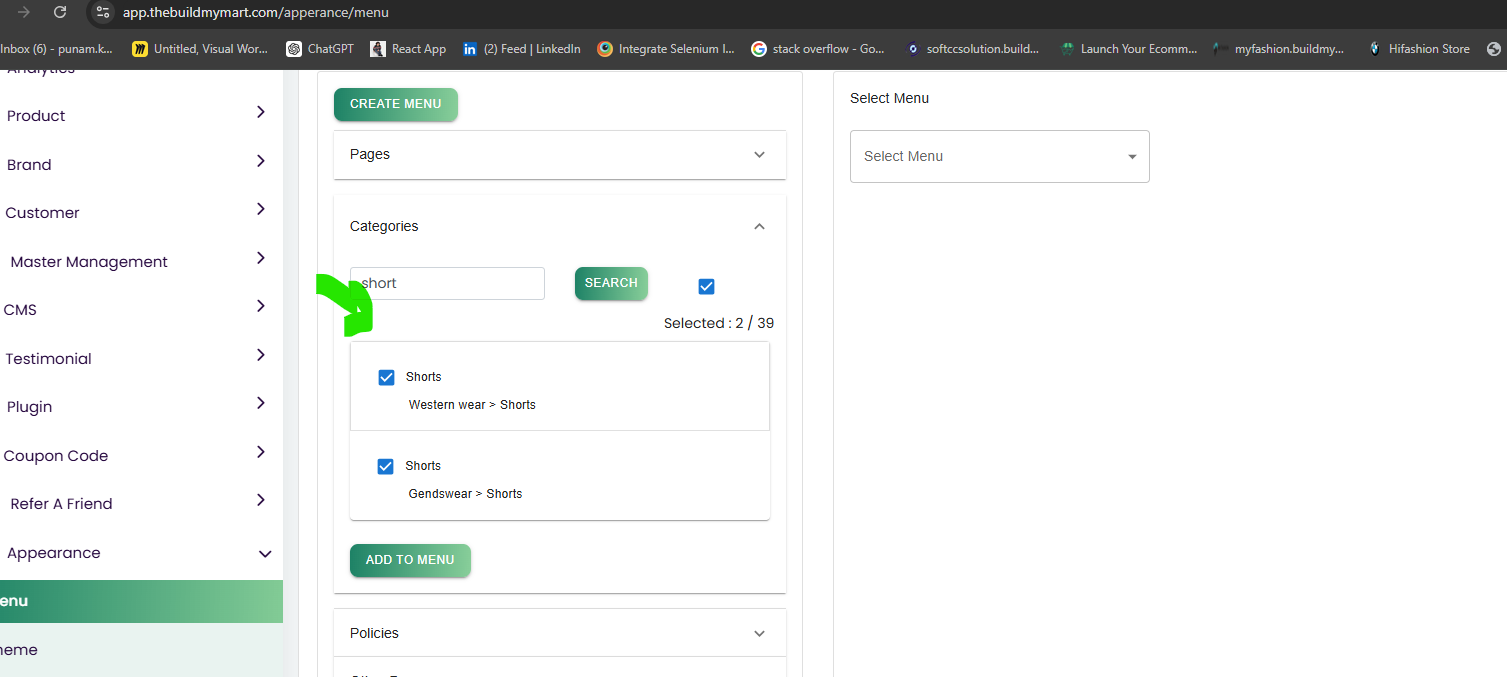Click the Western wear > Shorts path
The height and width of the screenshot is (677, 1507).
[472, 405]
